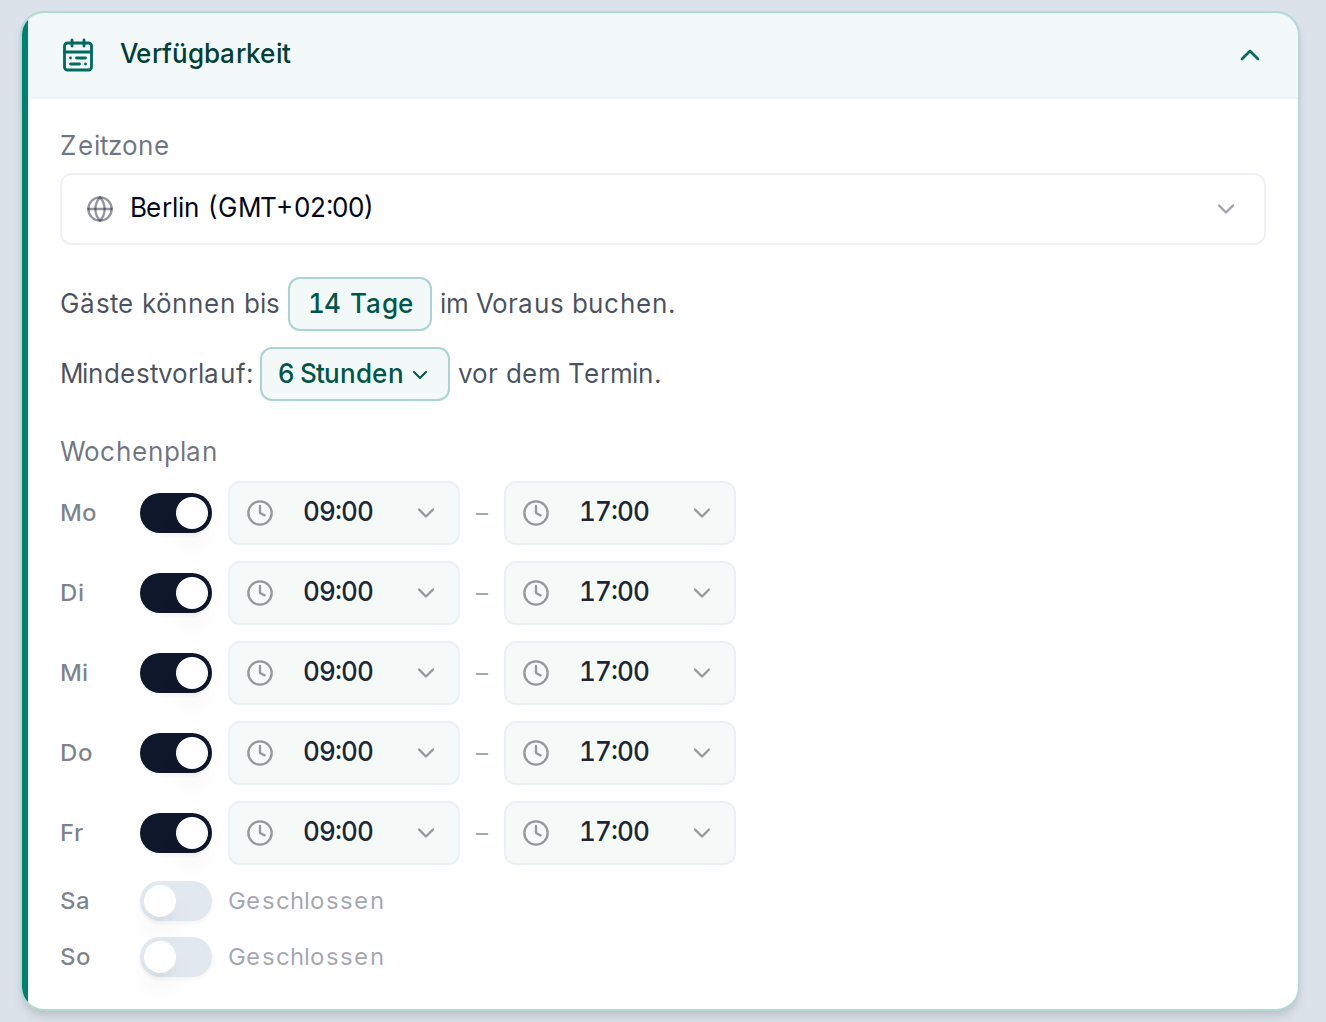Screen dimensions: 1326x1022
Task: Click the clock icon in Mi start time
Action: point(260,673)
